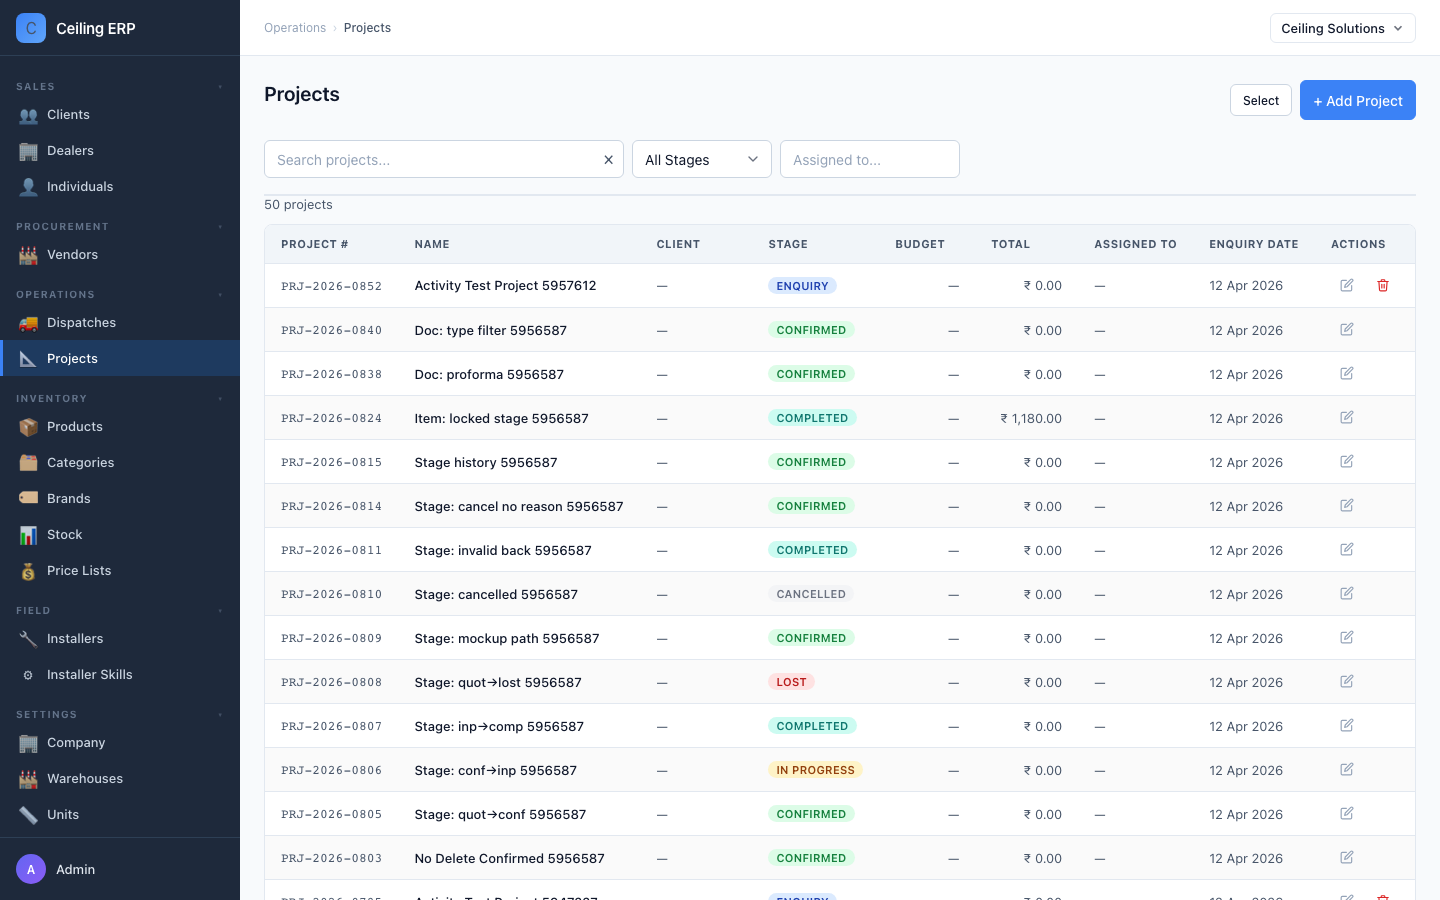
Task: Clear the search box with X
Action: tap(608, 160)
